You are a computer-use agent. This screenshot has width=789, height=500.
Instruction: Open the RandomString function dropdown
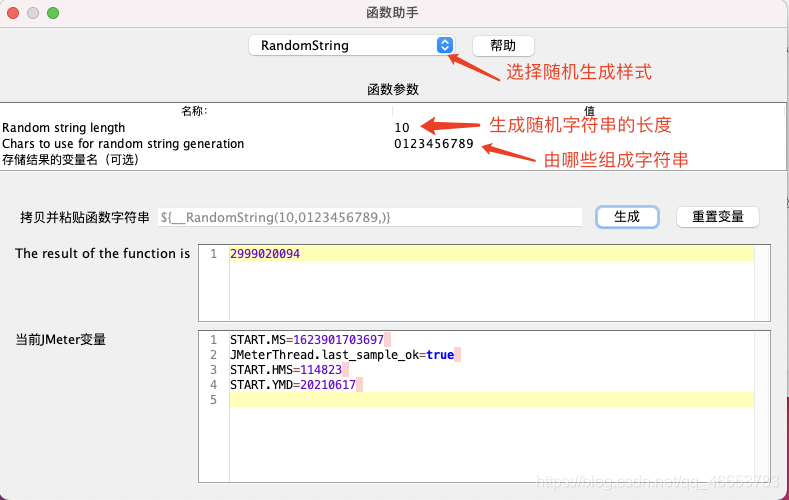coord(351,45)
